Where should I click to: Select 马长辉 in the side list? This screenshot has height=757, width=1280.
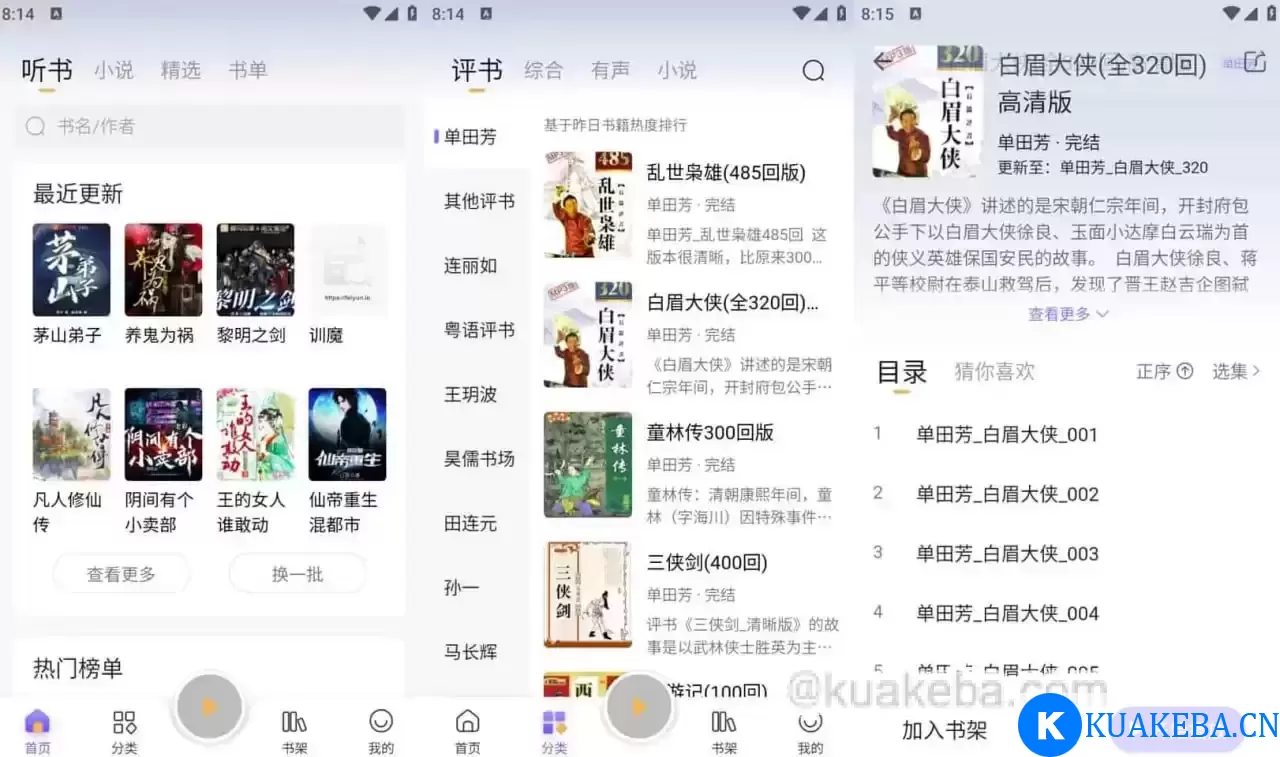[x=470, y=652]
